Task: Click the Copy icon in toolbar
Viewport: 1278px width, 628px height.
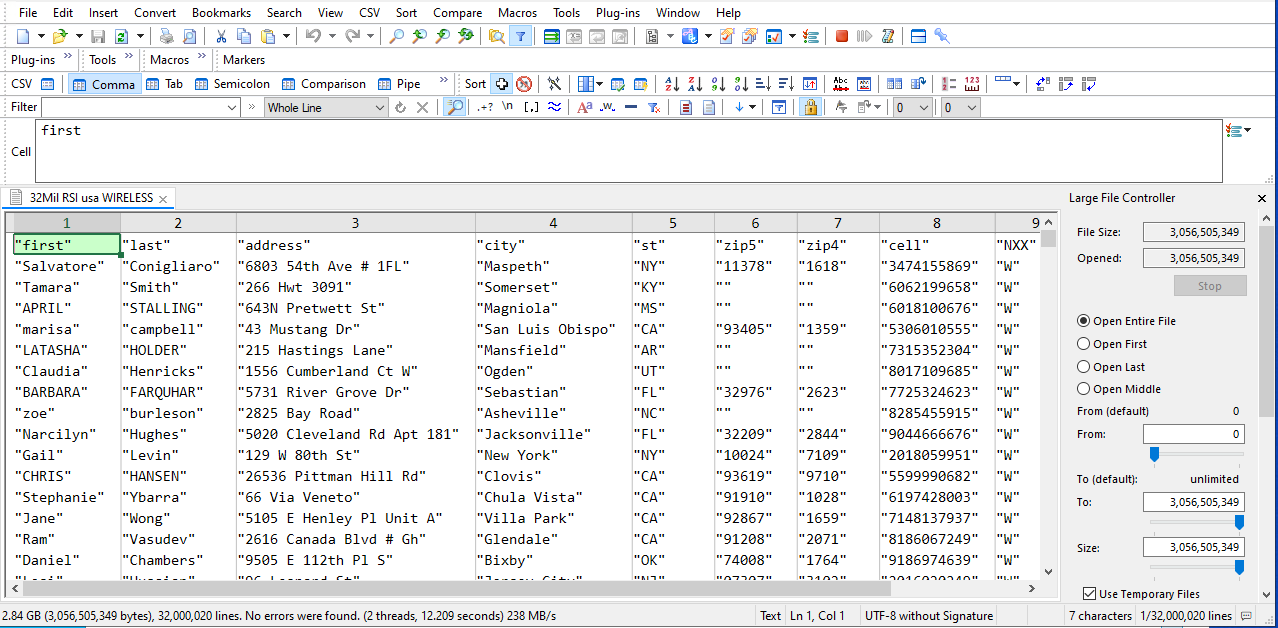Action: pyautogui.click(x=244, y=36)
